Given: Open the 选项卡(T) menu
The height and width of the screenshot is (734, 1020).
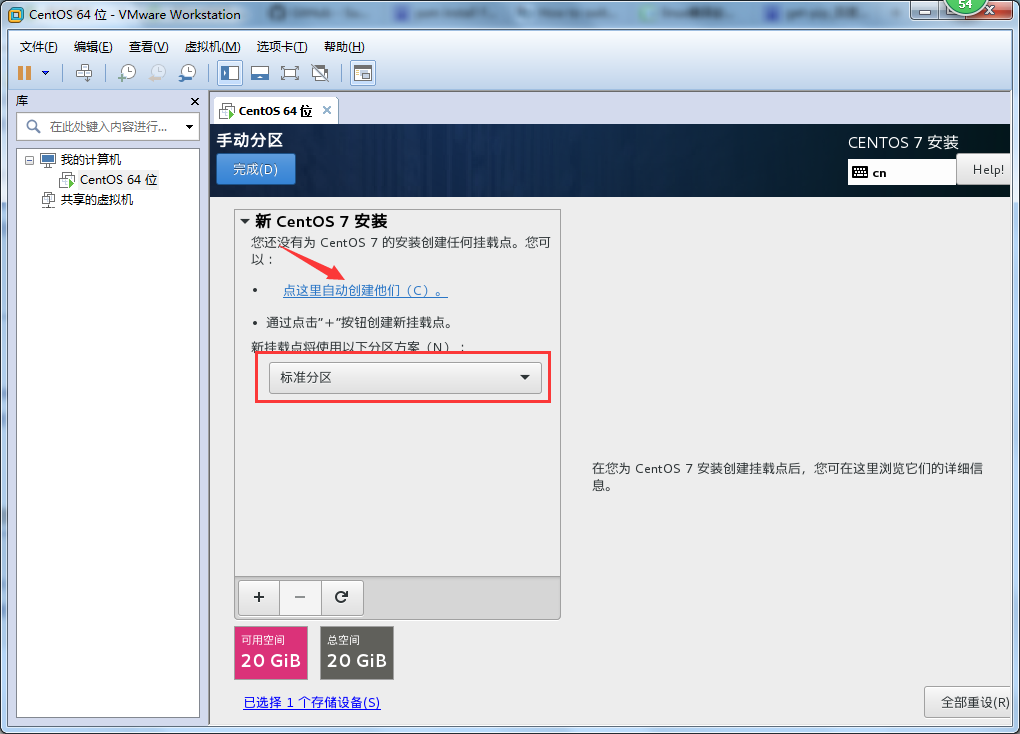Looking at the screenshot, I should click(282, 47).
